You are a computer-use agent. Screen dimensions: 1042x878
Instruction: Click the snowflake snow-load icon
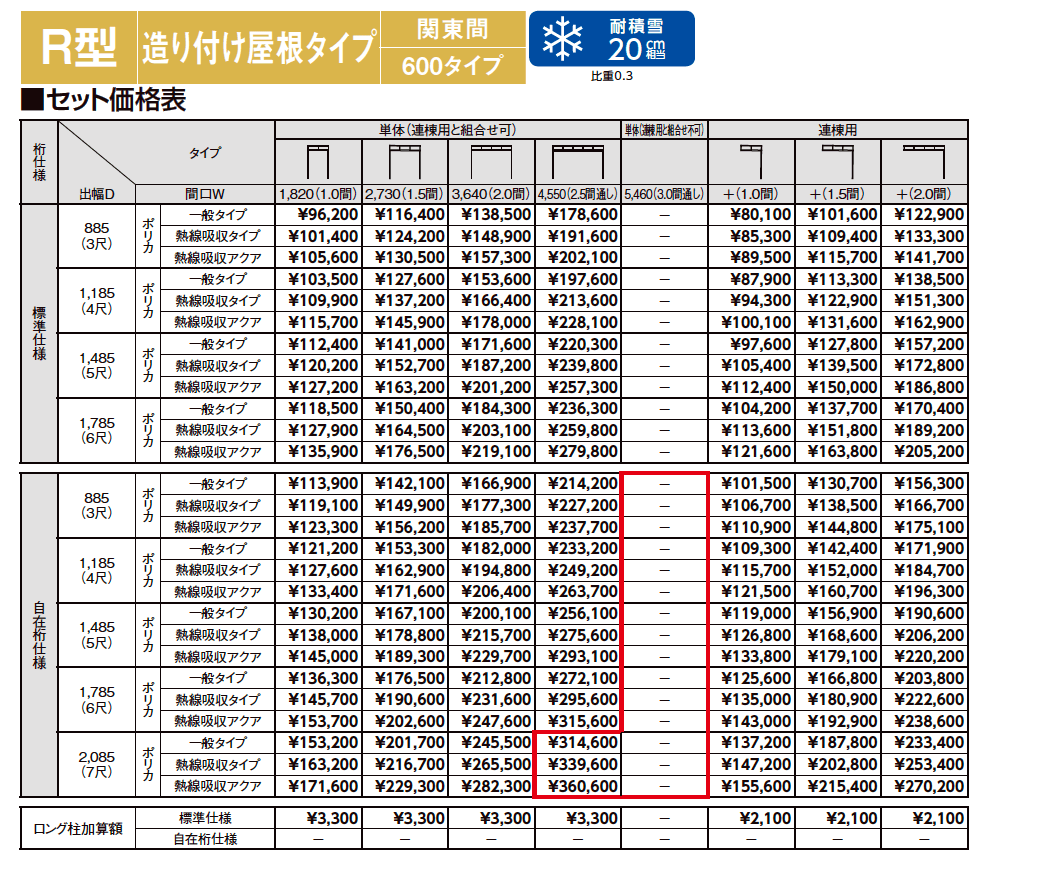[x=560, y=36]
